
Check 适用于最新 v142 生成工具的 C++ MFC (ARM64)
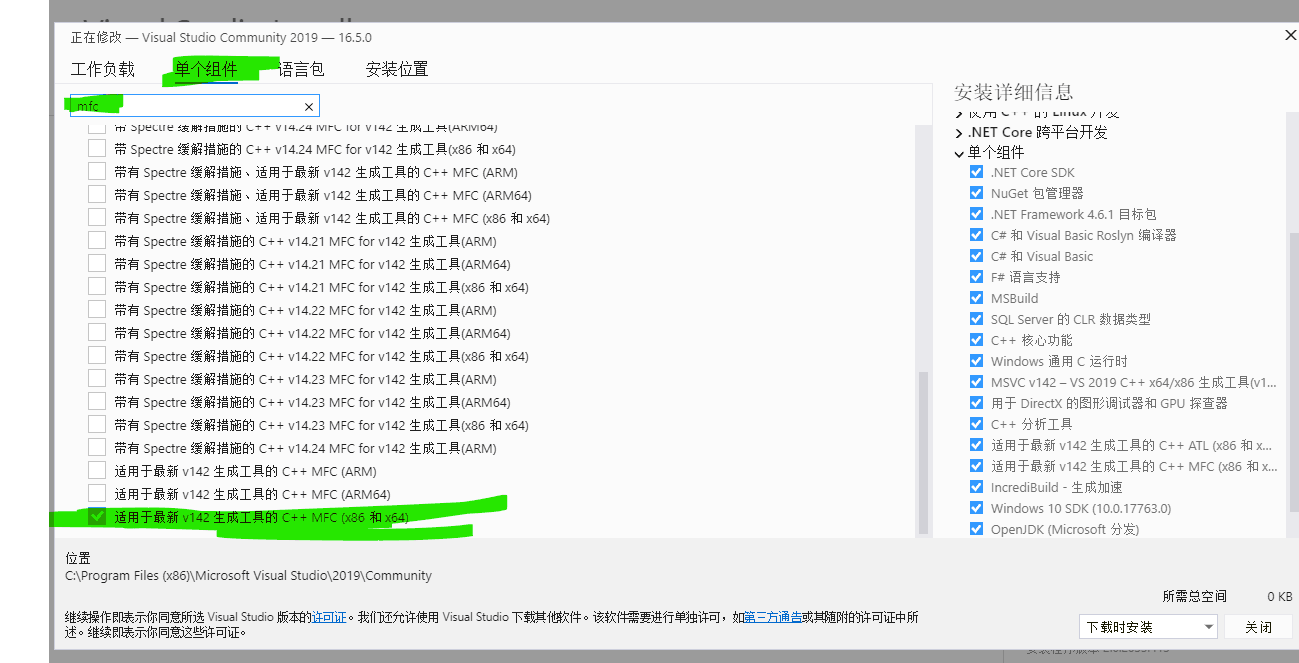pyautogui.click(x=97, y=494)
